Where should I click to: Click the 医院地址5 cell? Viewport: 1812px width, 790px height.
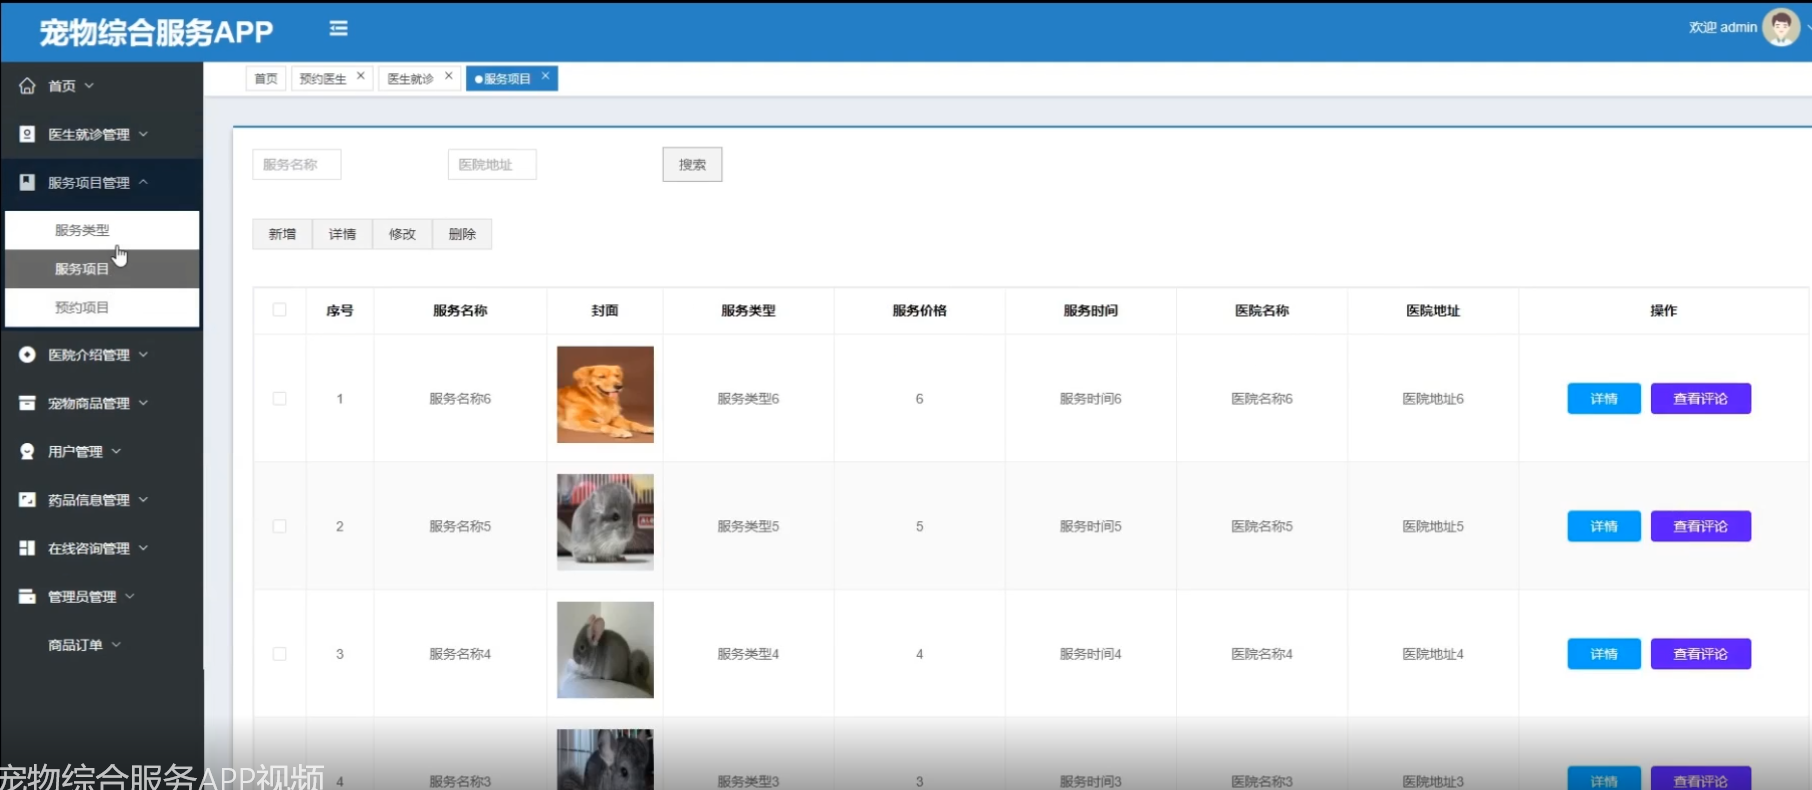(x=1433, y=526)
